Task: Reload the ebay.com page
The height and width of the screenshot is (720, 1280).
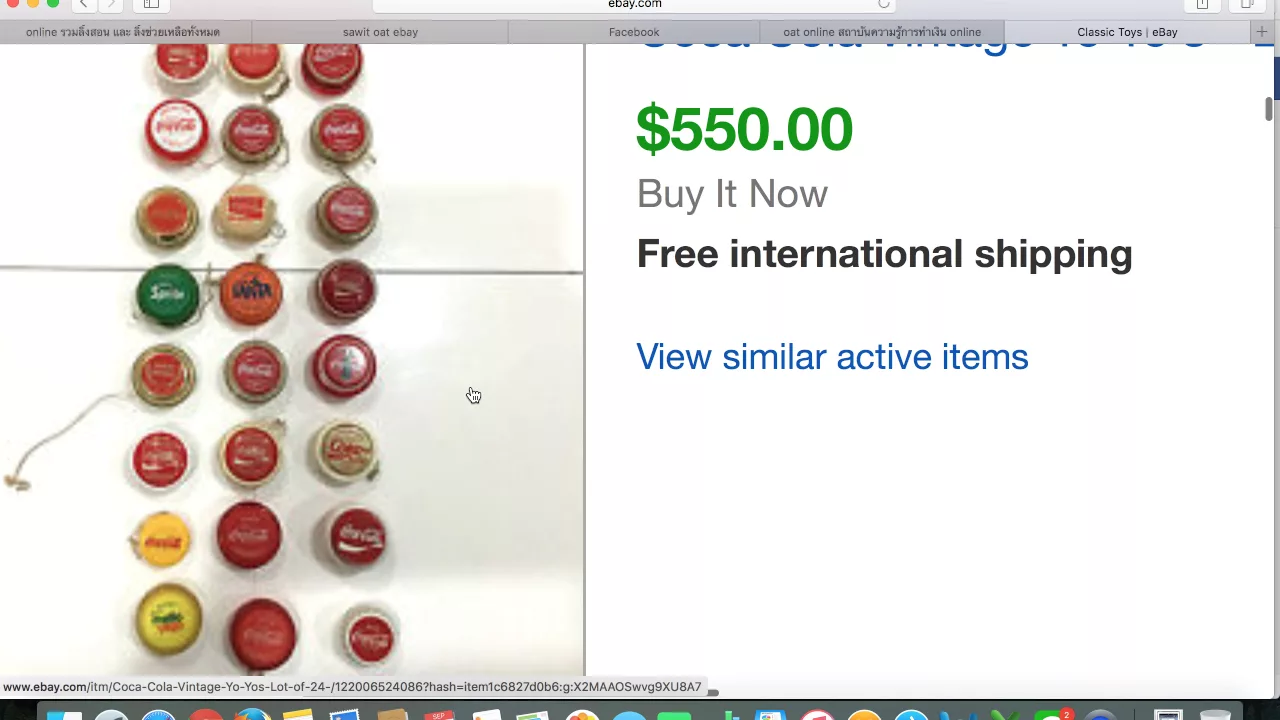Action: tap(883, 5)
